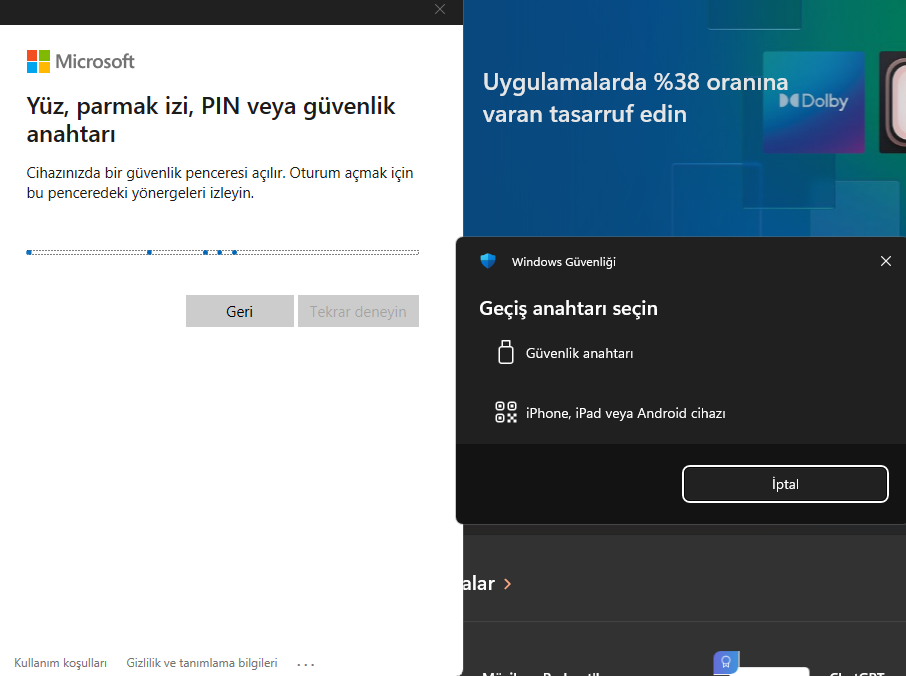Open the three-dot more options footer menu

306,664
